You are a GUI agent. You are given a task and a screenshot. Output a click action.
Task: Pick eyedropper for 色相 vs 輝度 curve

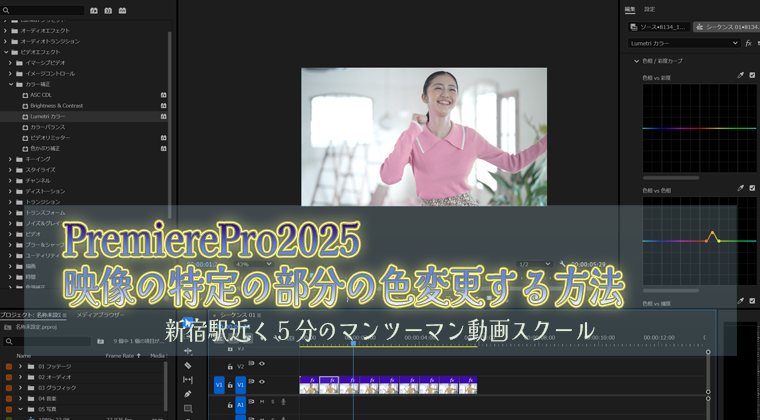click(x=740, y=301)
